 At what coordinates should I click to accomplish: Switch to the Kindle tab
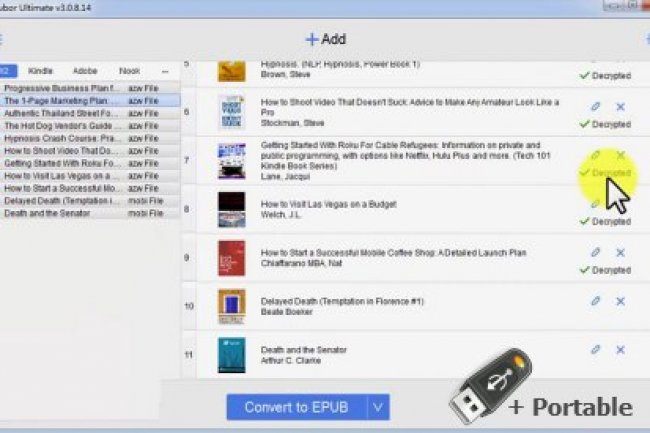pyautogui.click(x=41, y=72)
